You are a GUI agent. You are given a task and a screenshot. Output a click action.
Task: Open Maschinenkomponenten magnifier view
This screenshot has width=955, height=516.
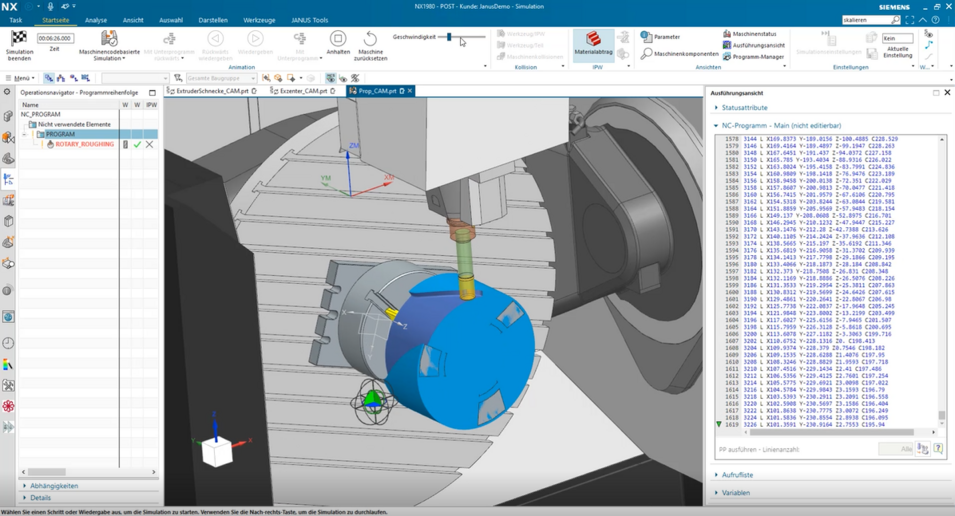(680, 54)
